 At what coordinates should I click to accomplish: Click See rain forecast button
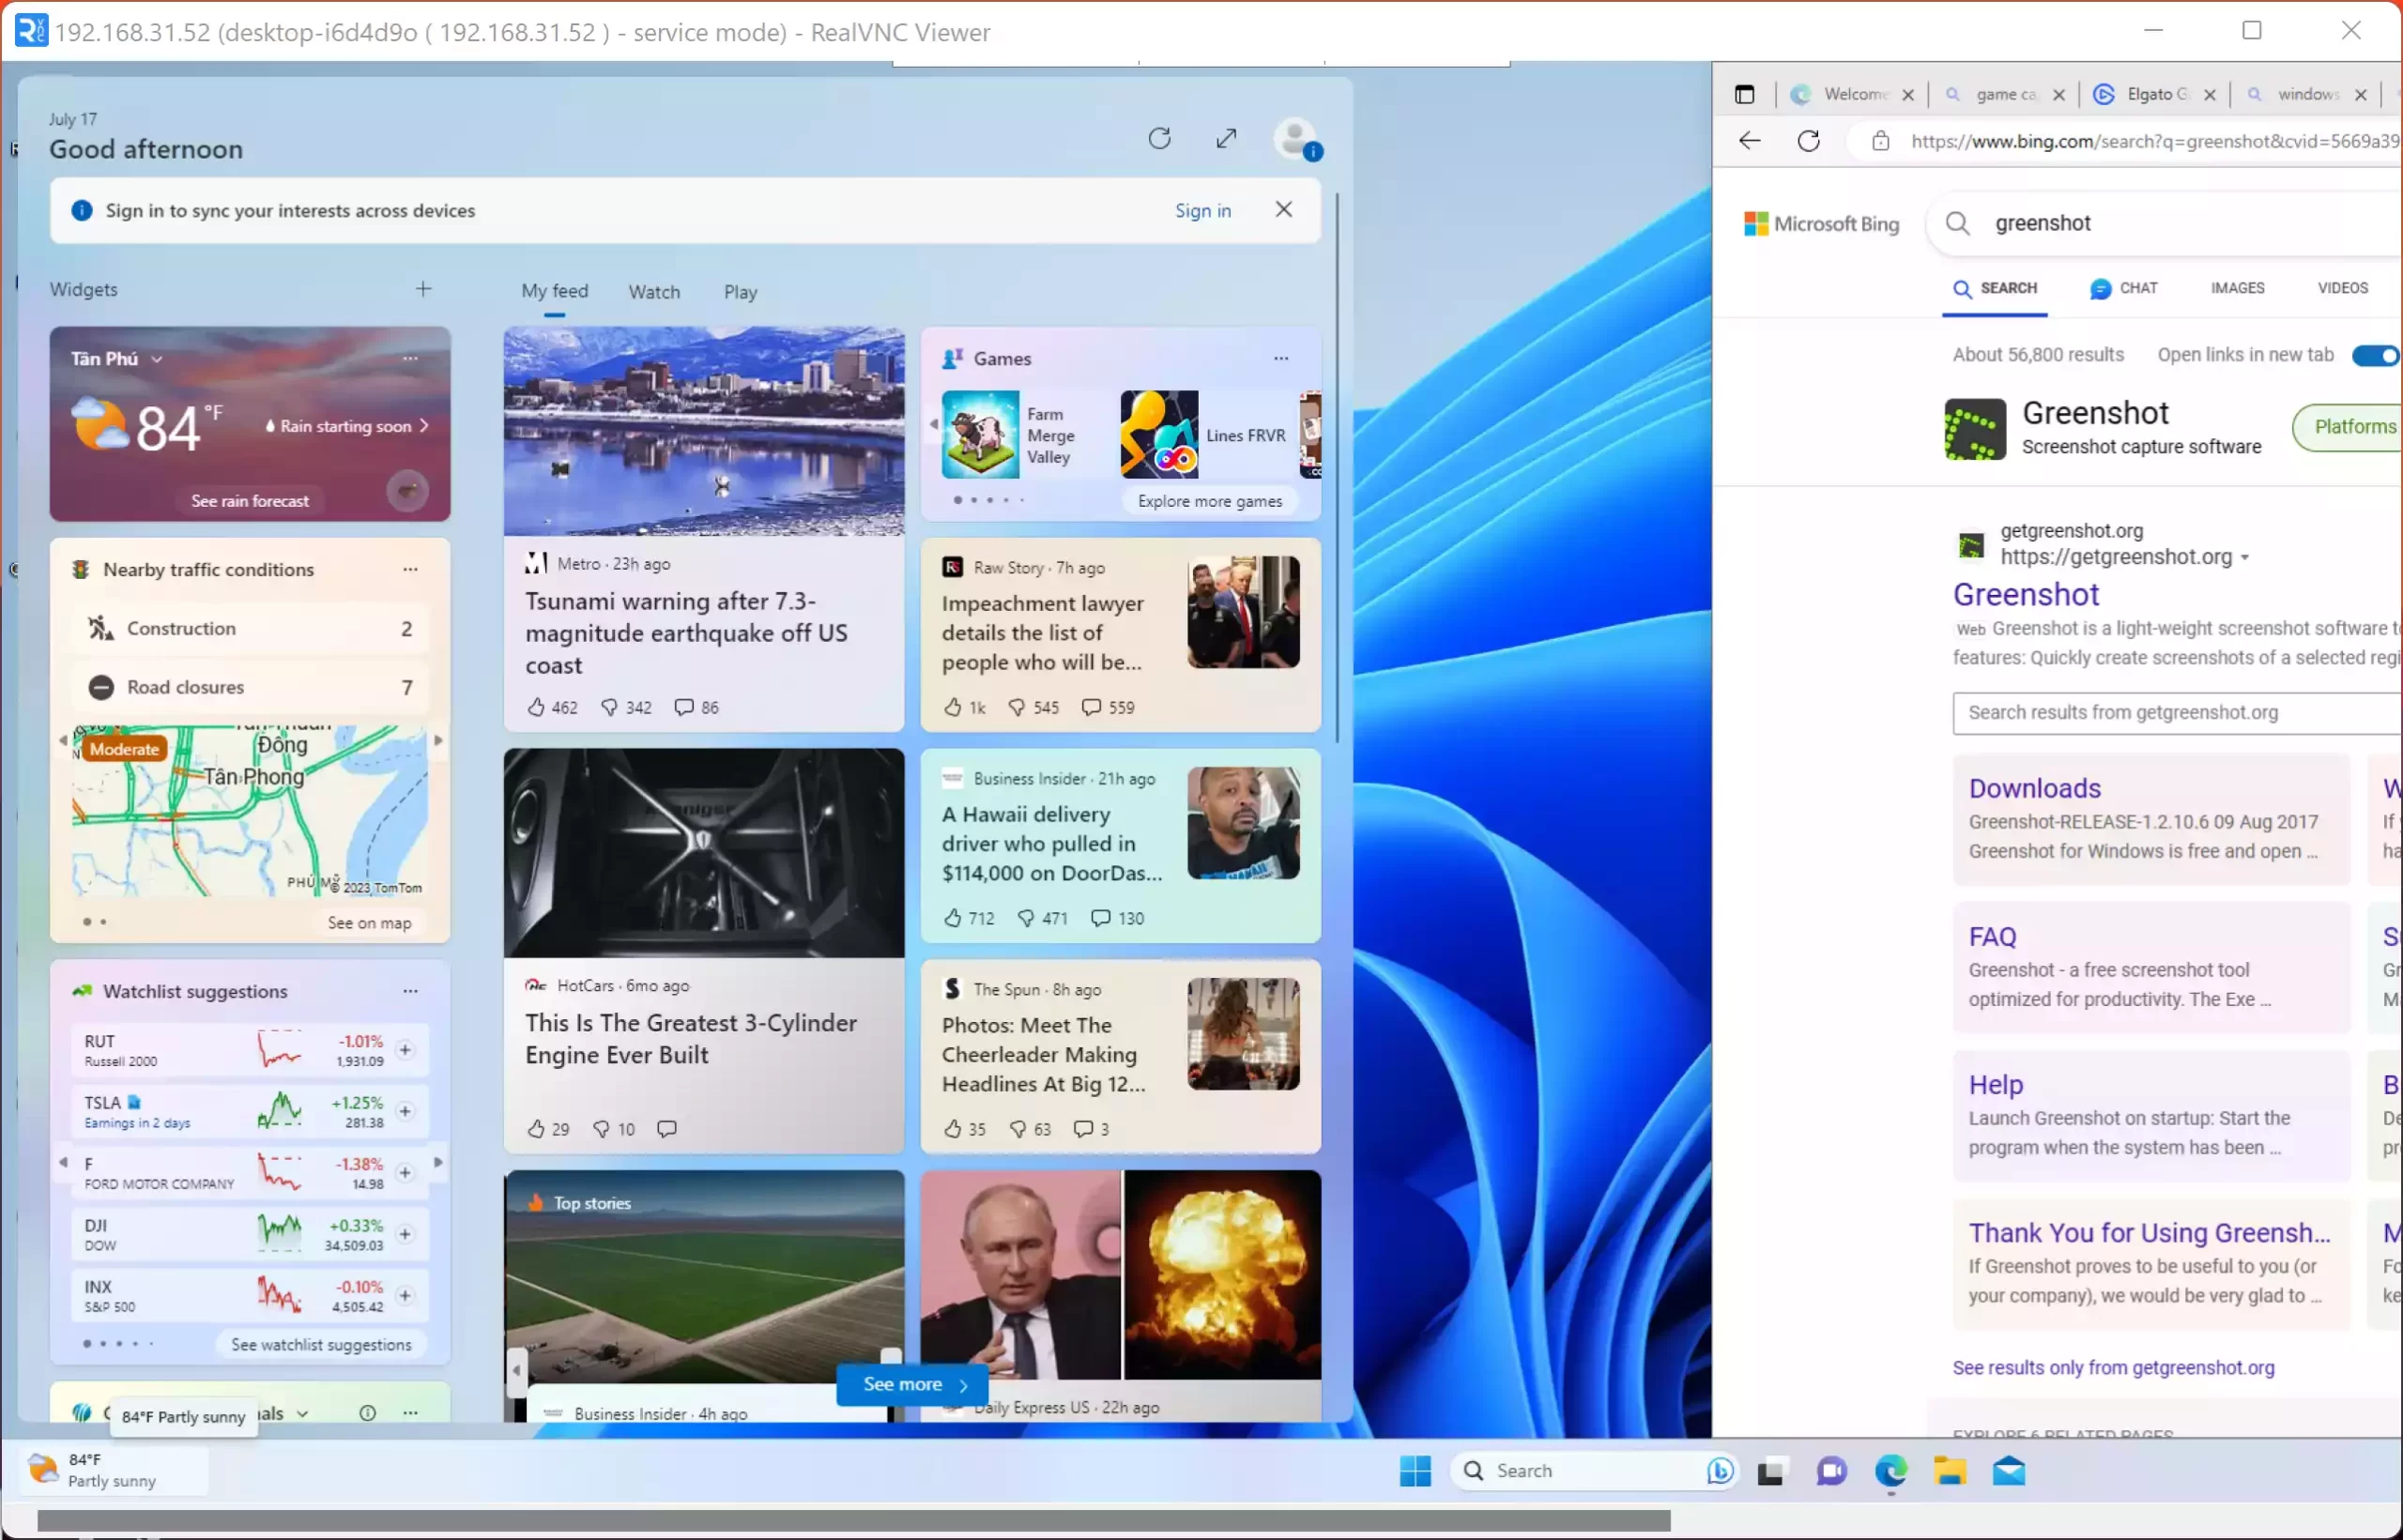tap(250, 501)
